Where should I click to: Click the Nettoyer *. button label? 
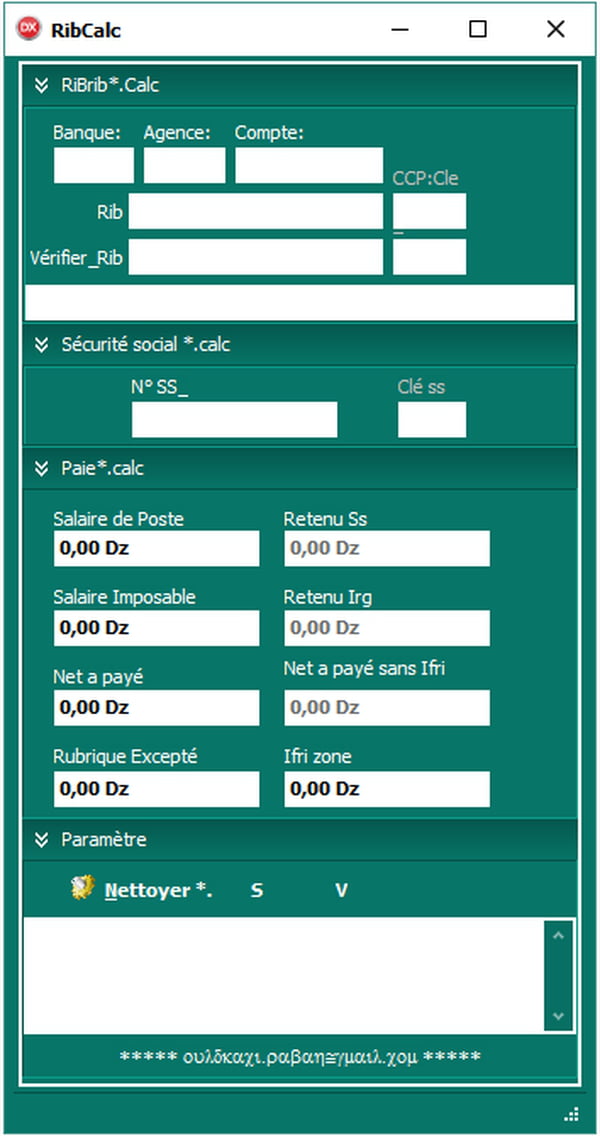(x=159, y=890)
